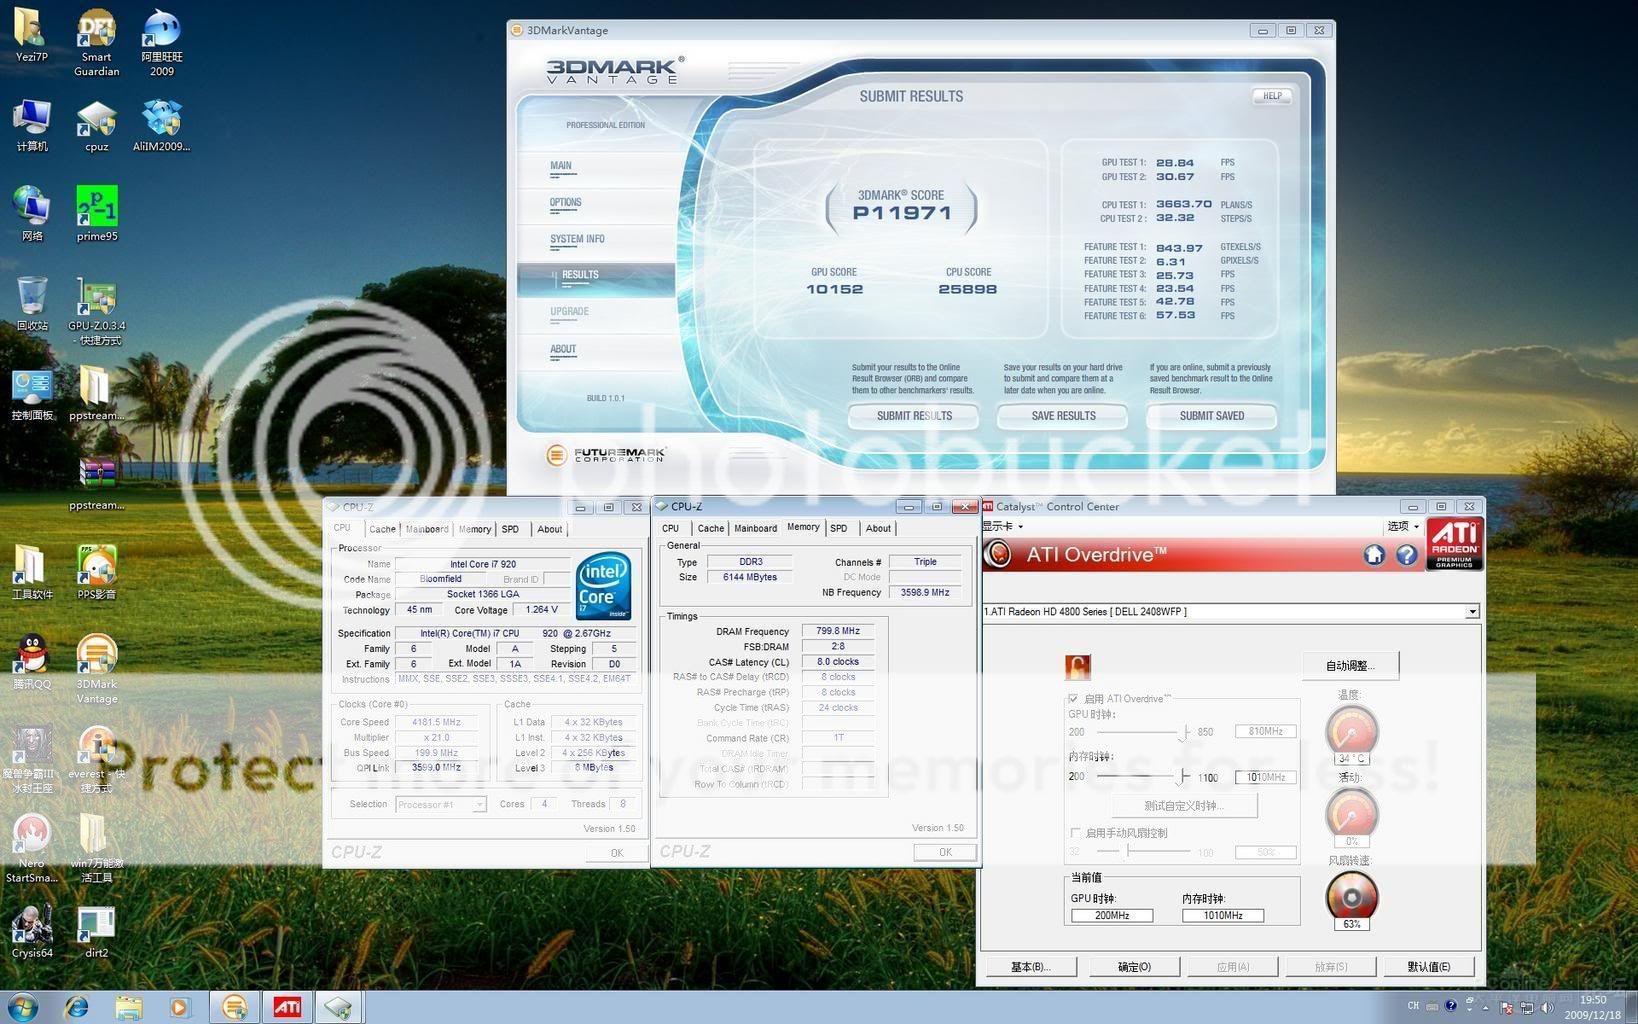1638x1024 pixels.
Task: Switch to the SPD tab in the CPU-Z Memory window
Action: point(839,528)
